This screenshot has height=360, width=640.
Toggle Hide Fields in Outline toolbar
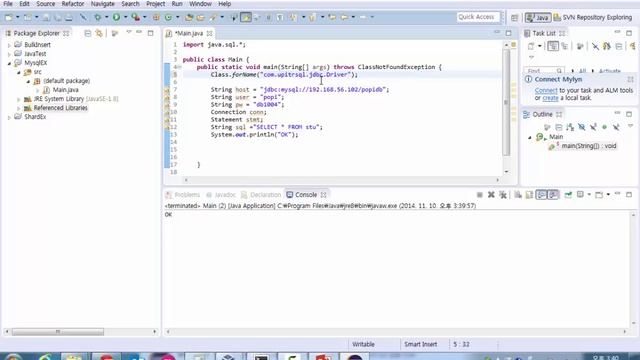582,127
